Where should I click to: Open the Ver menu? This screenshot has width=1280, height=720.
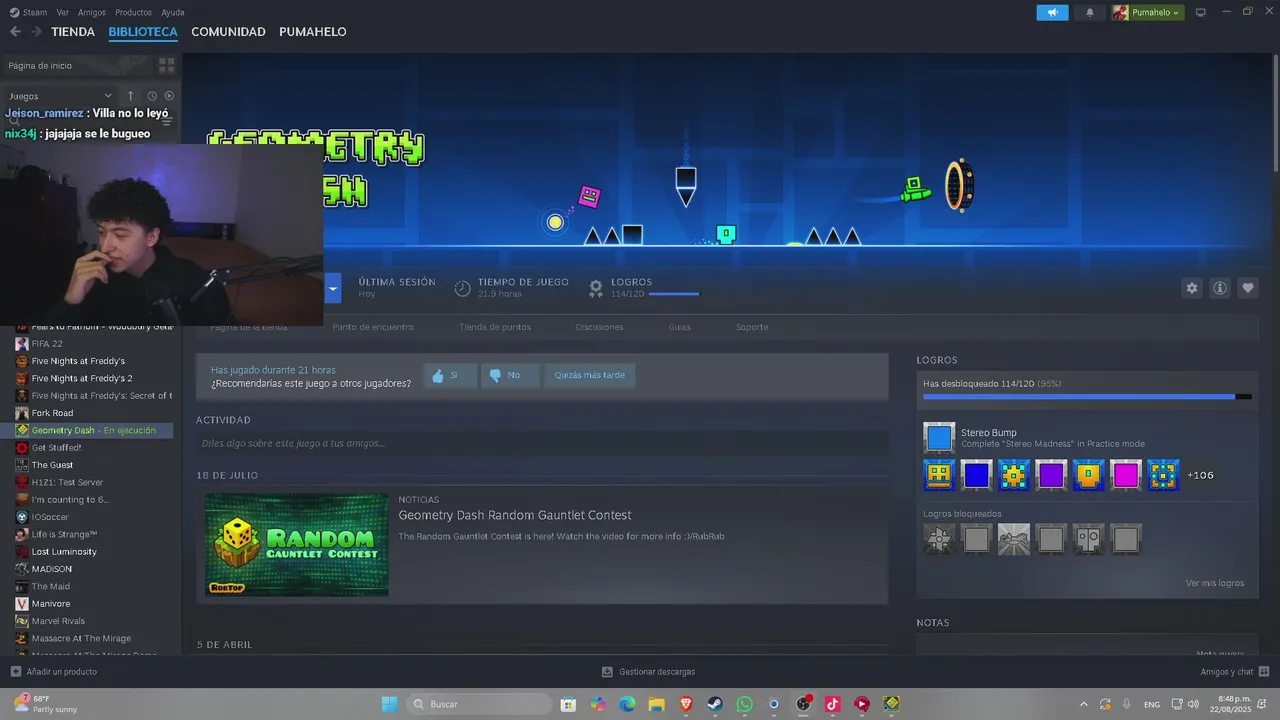[x=63, y=12]
